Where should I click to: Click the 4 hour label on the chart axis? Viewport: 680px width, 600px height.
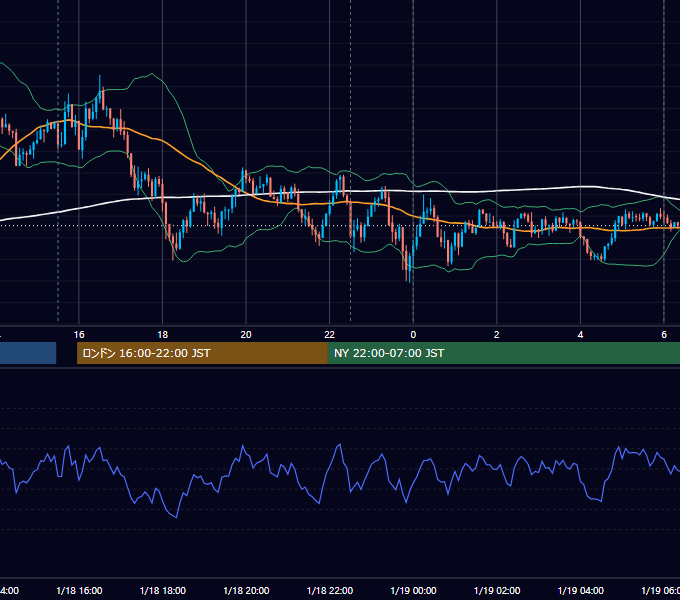(580, 334)
